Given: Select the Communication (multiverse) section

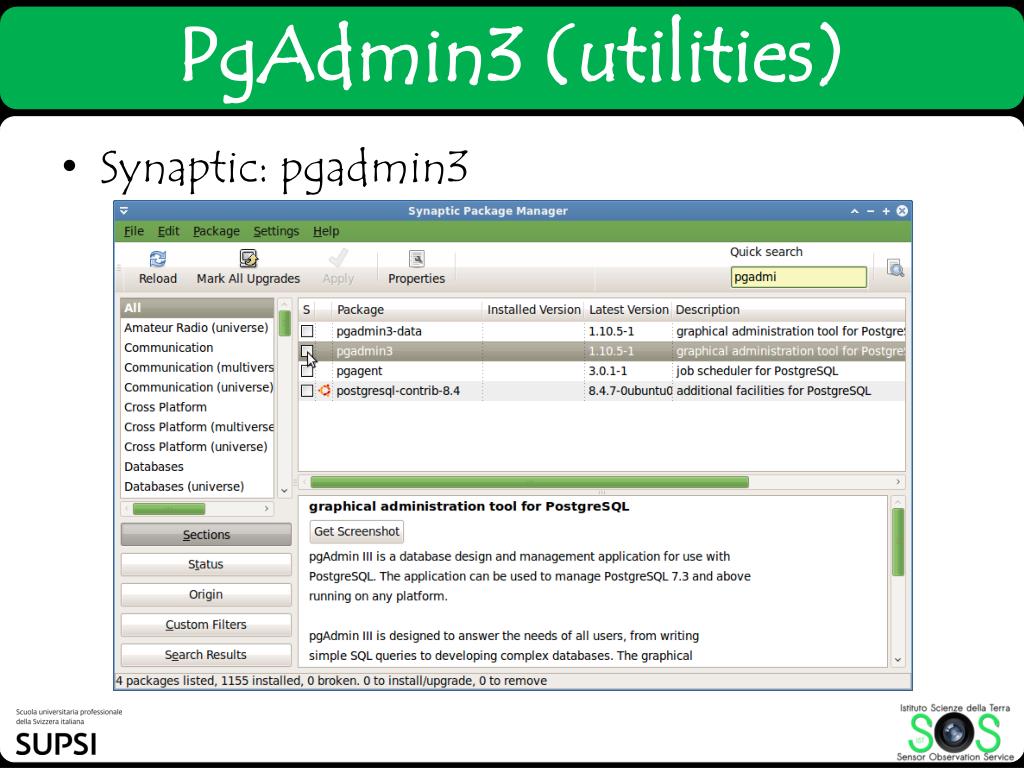Looking at the screenshot, I should 197,368.
